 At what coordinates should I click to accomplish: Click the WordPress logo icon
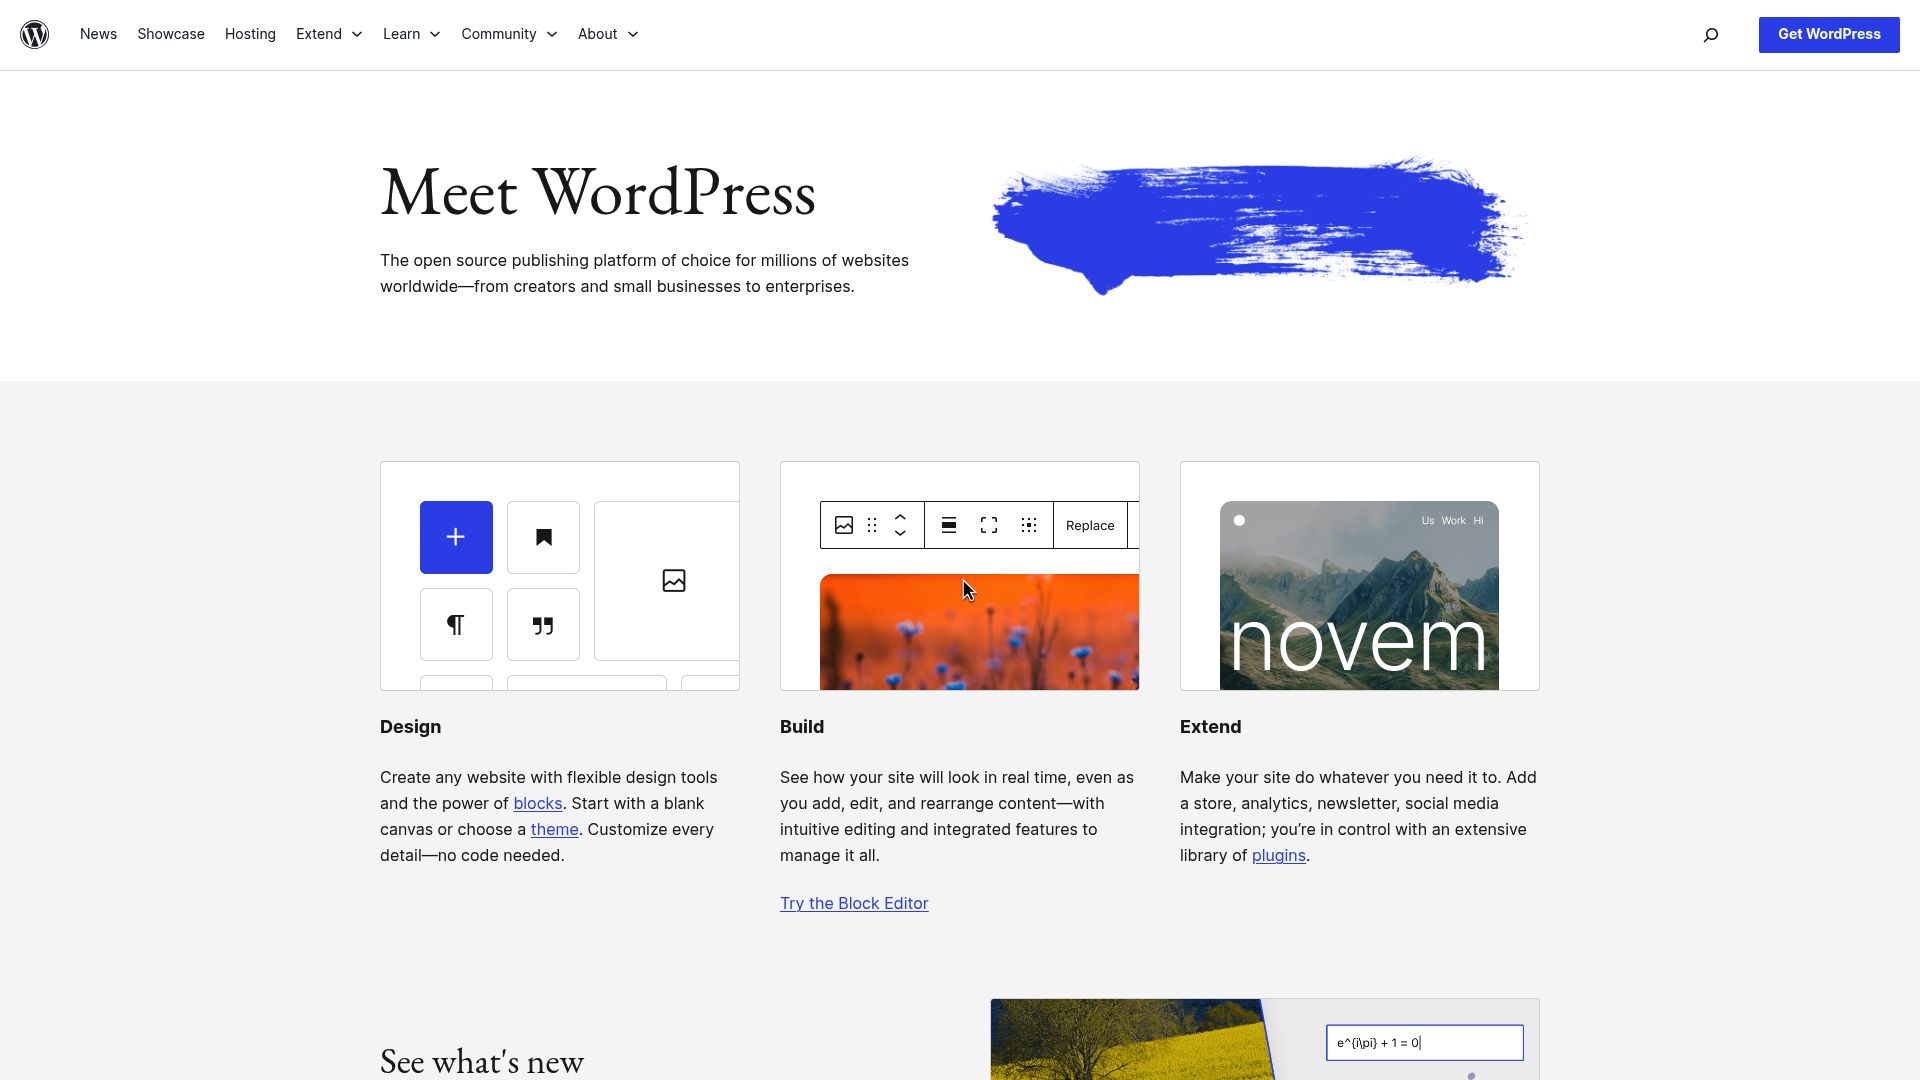click(x=35, y=34)
